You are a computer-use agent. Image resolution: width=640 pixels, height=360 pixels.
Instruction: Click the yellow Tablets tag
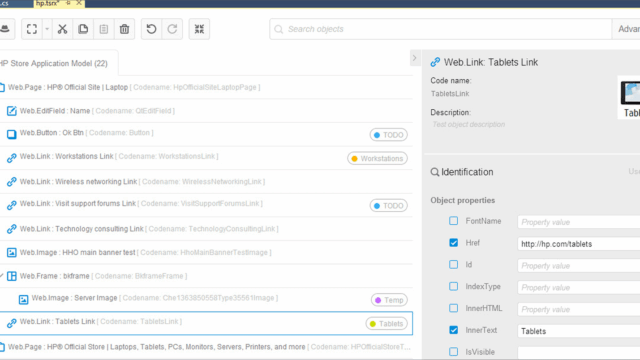click(387, 324)
